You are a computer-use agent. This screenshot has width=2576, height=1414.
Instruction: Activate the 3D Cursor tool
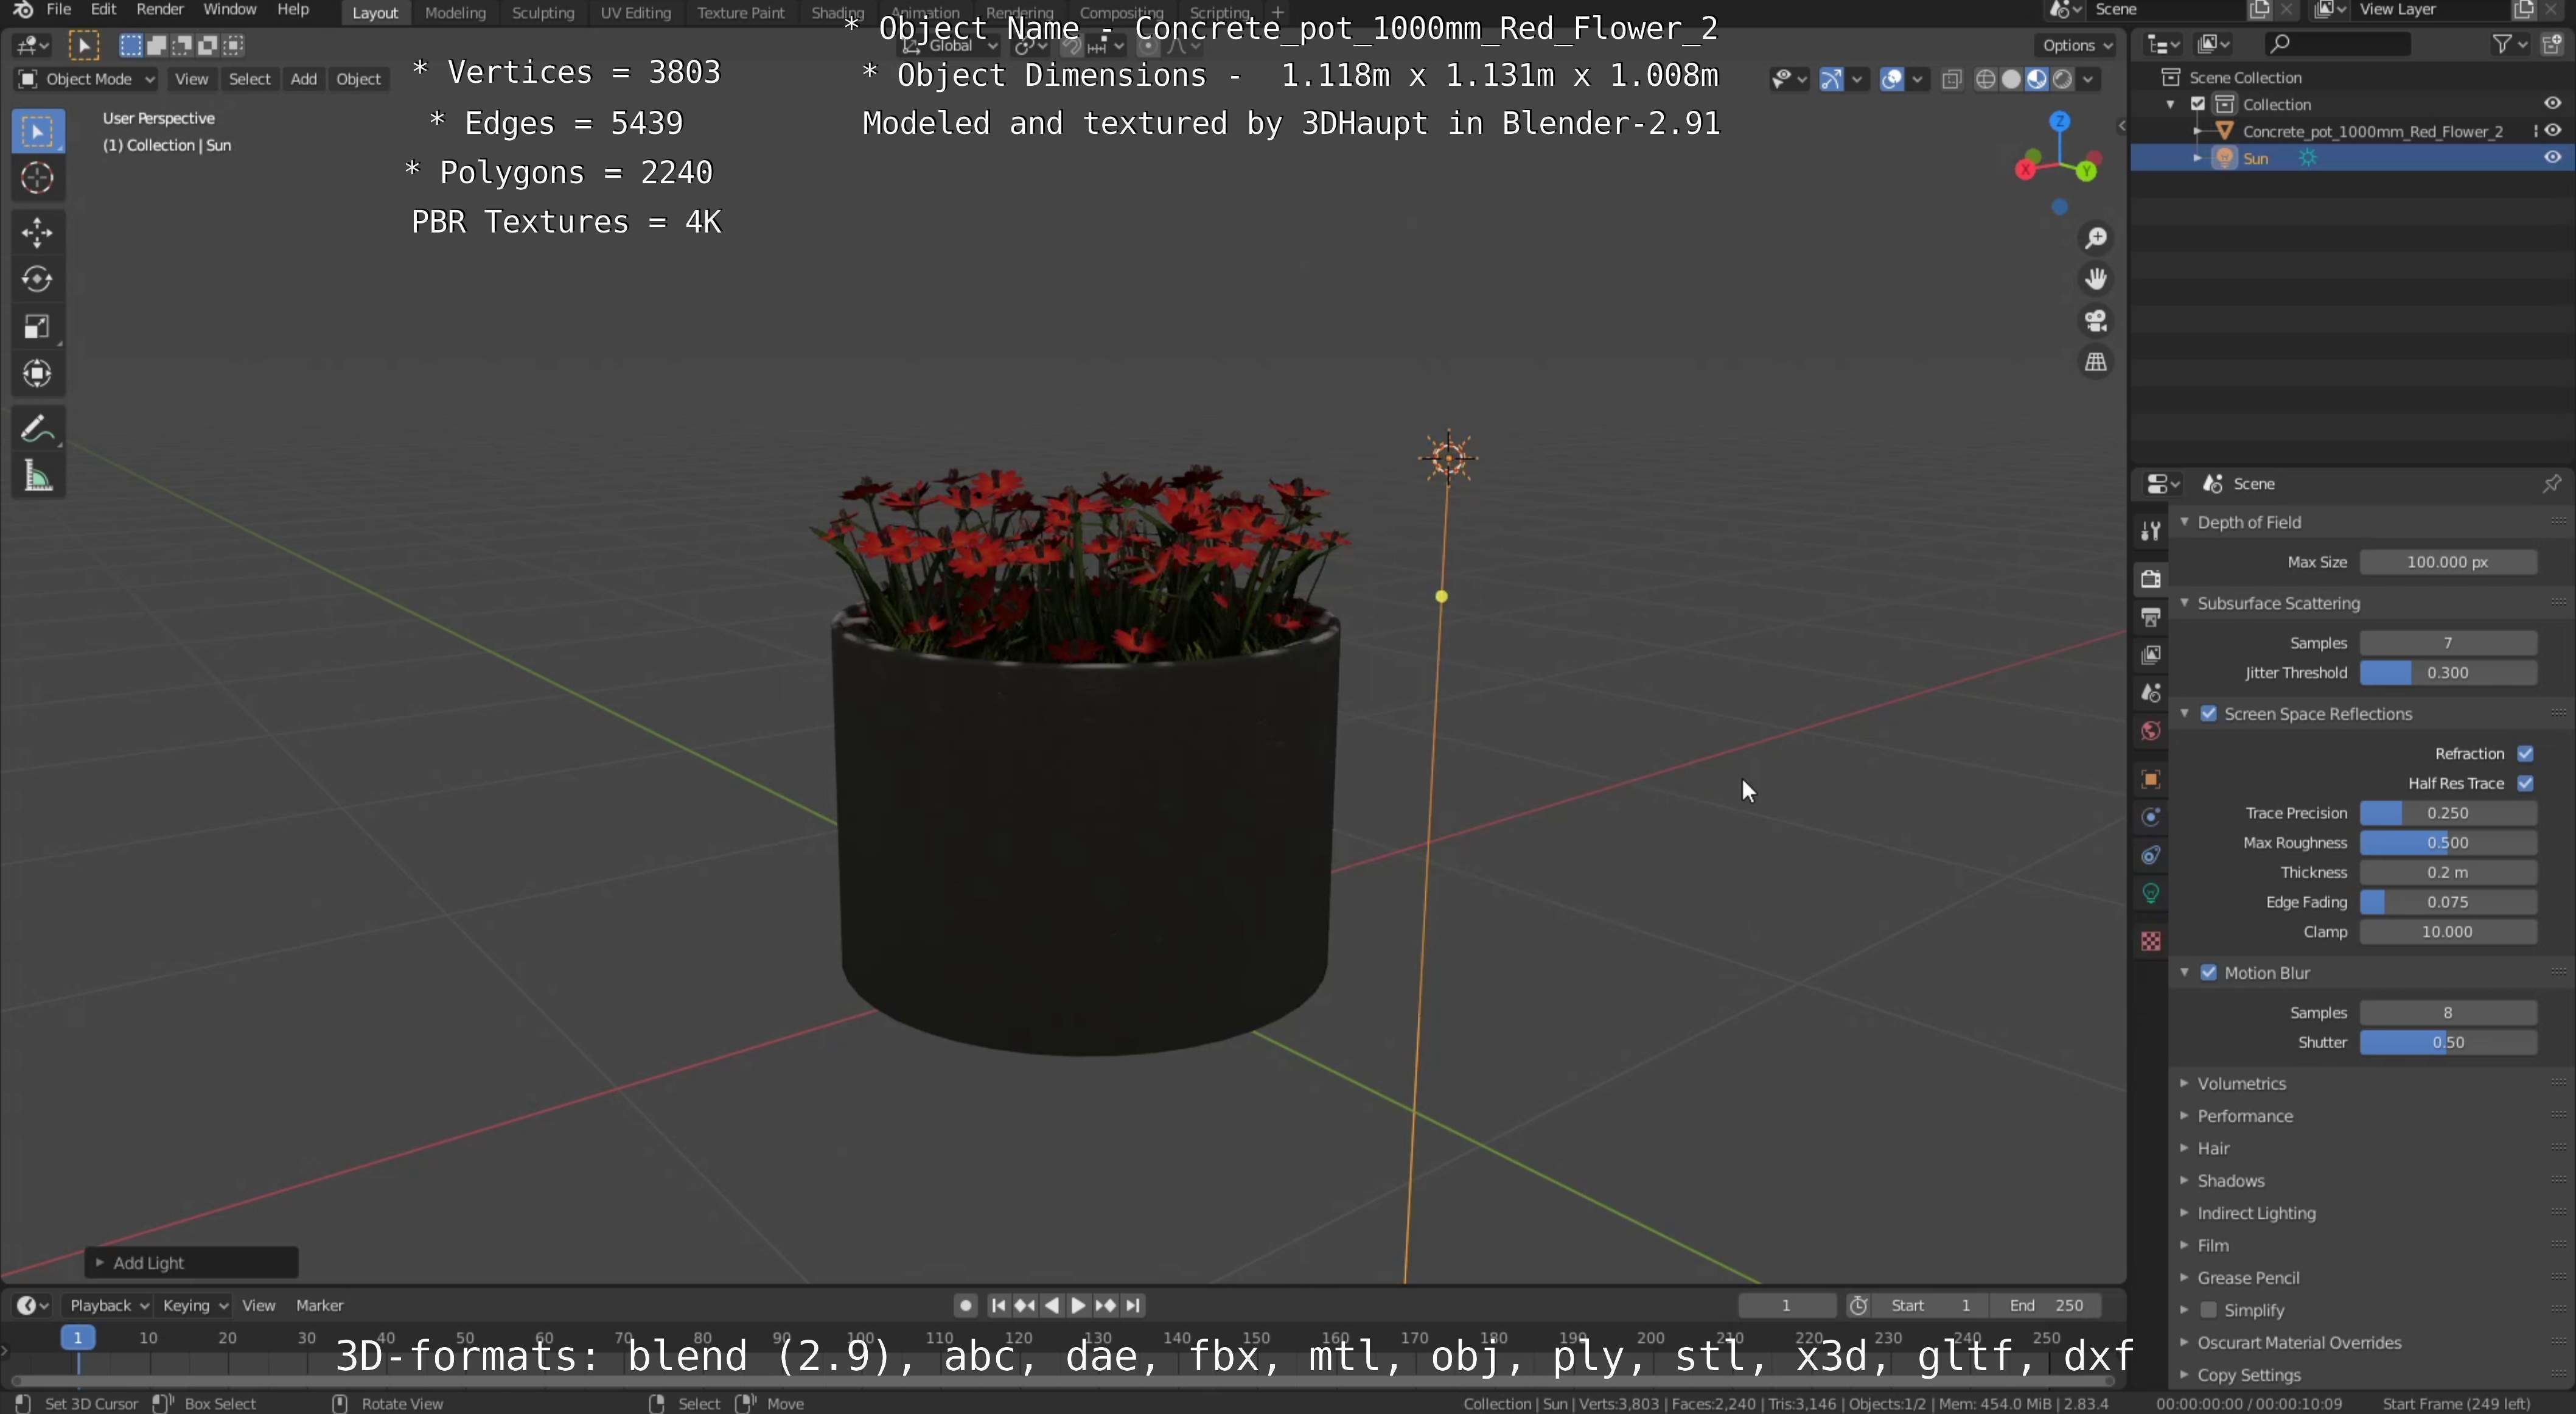[x=38, y=179]
